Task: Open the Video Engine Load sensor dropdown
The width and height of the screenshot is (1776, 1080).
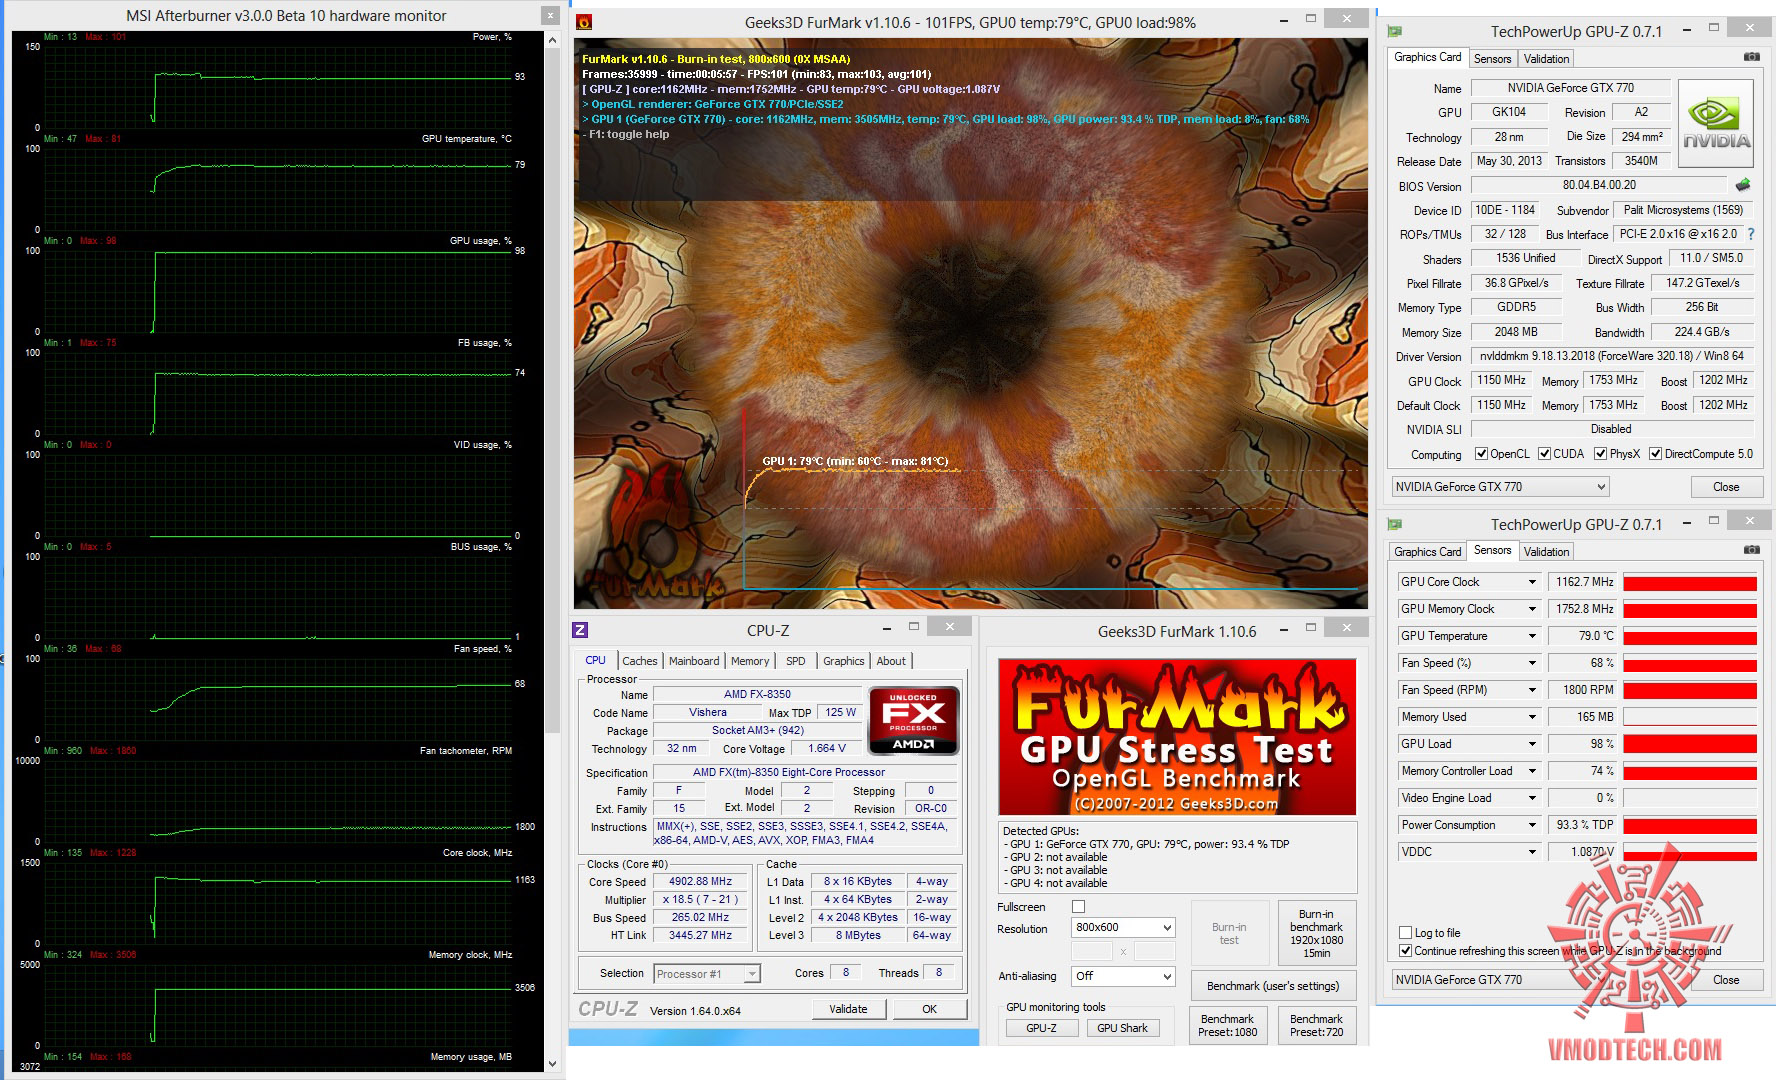Action: (x=1531, y=798)
